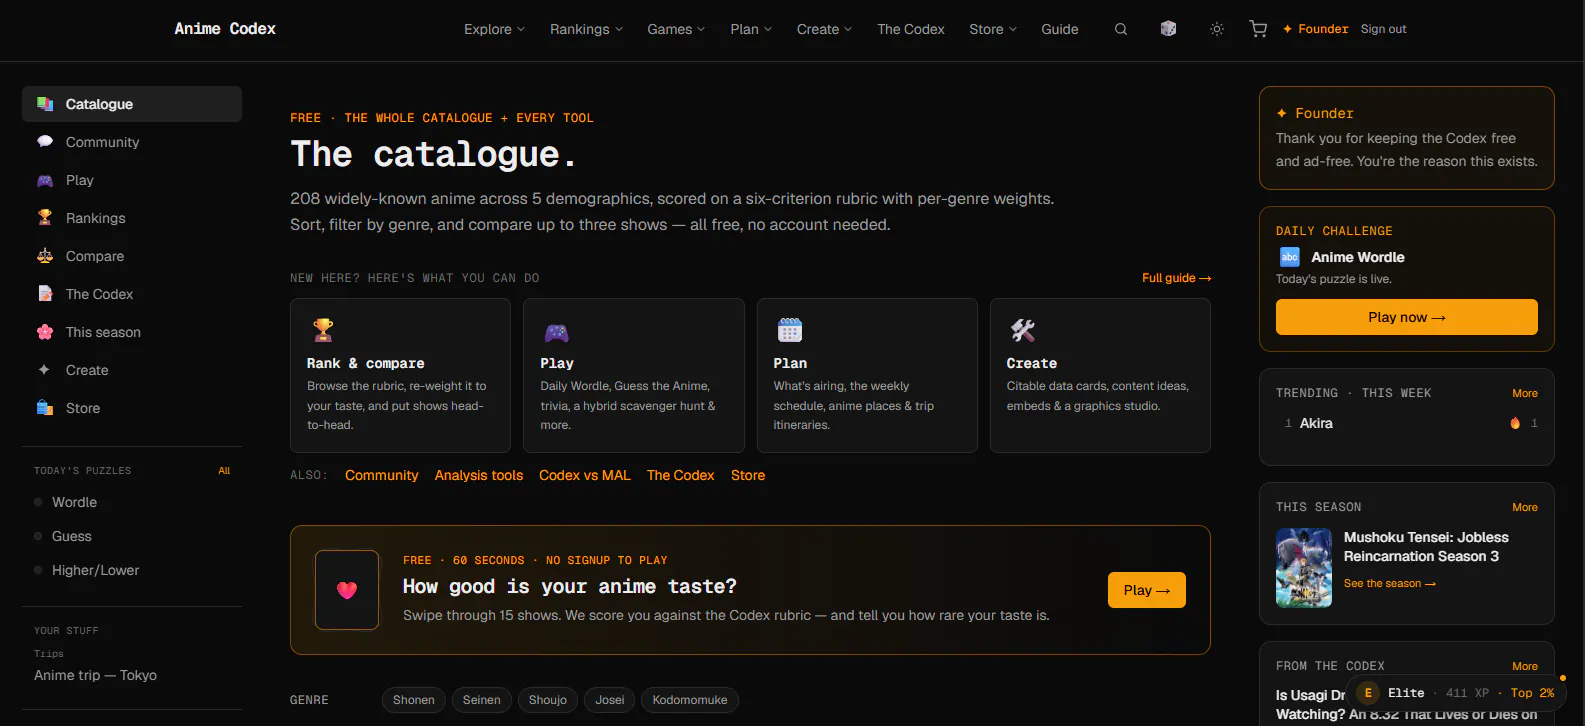Open the Games dropdown menu
This screenshot has height=726, width=1585.
pyautogui.click(x=676, y=29)
